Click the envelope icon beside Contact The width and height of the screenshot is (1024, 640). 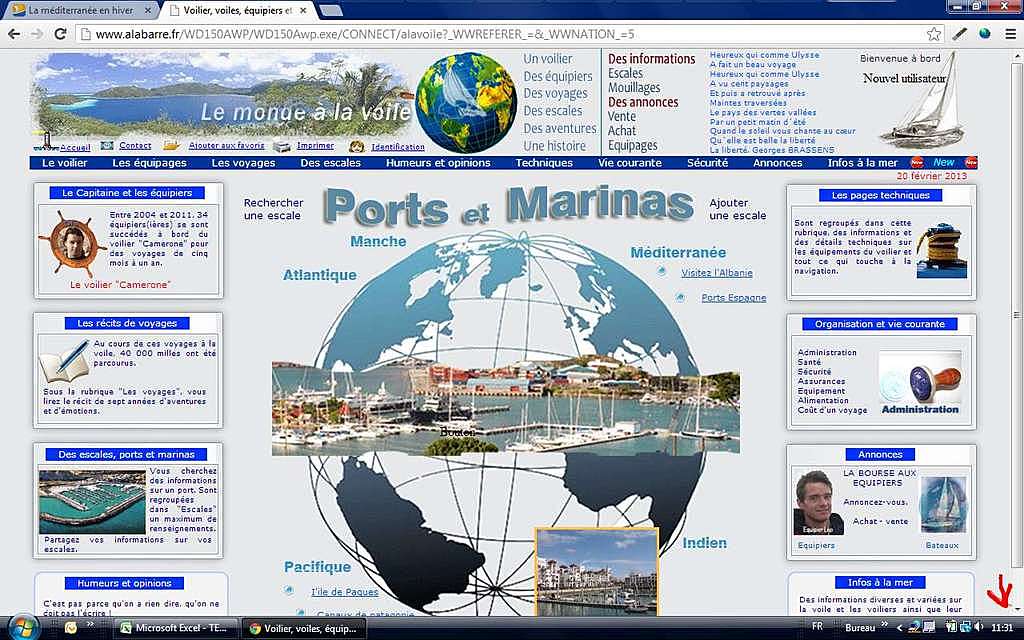(x=107, y=146)
